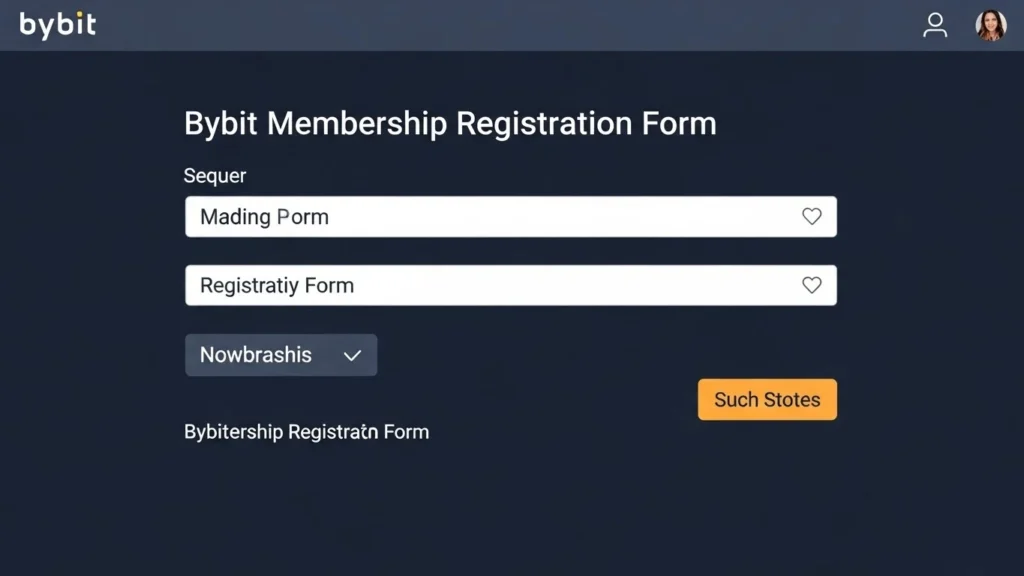The height and width of the screenshot is (576, 1024).
Task: Click the Sequer field label
Action: pyautogui.click(x=215, y=176)
